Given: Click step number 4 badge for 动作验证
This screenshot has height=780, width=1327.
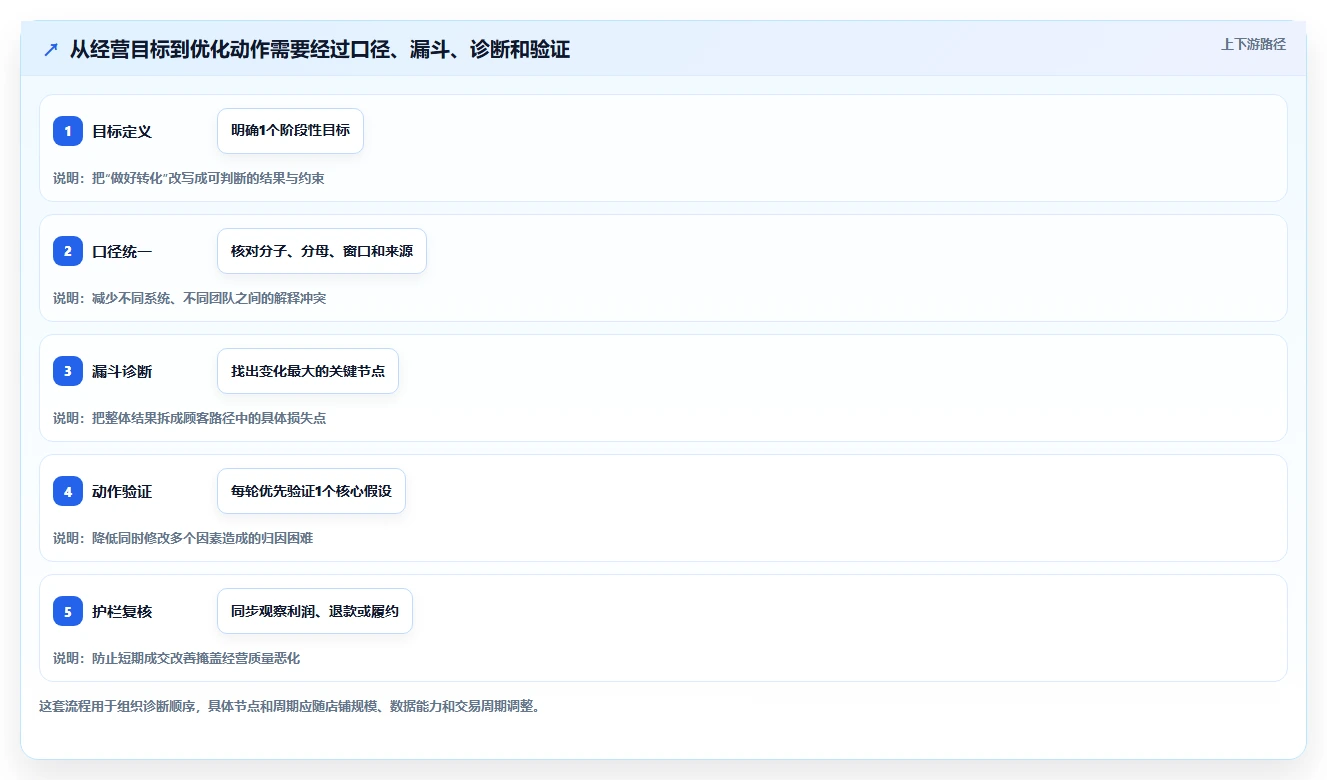Looking at the screenshot, I should [68, 491].
